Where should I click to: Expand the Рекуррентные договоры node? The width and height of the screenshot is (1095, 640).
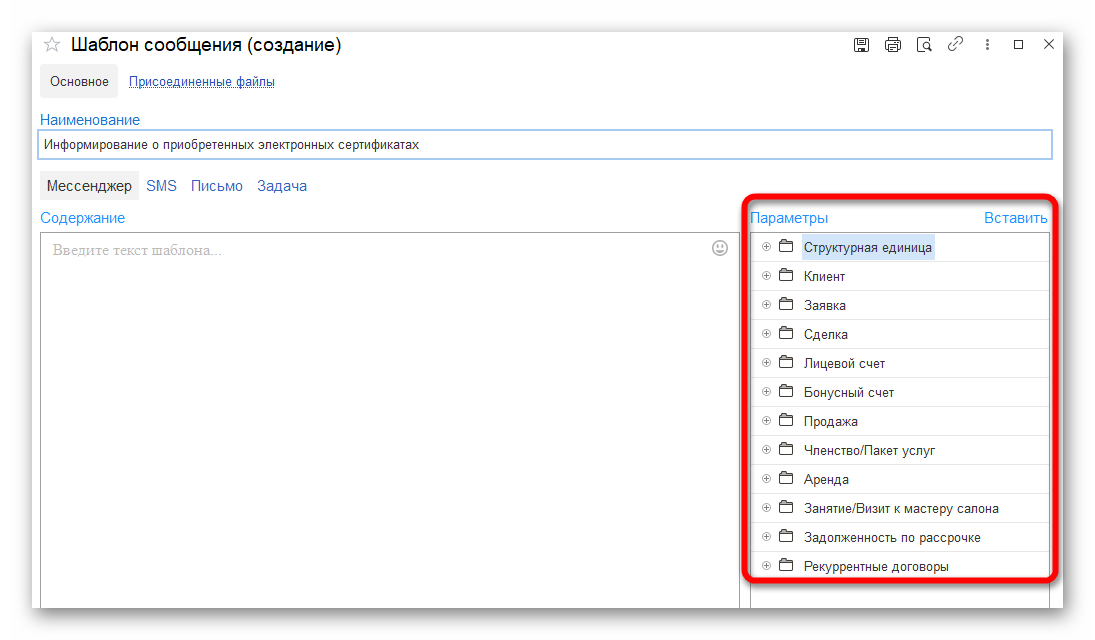pyautogui.click(x=766, y=566)
